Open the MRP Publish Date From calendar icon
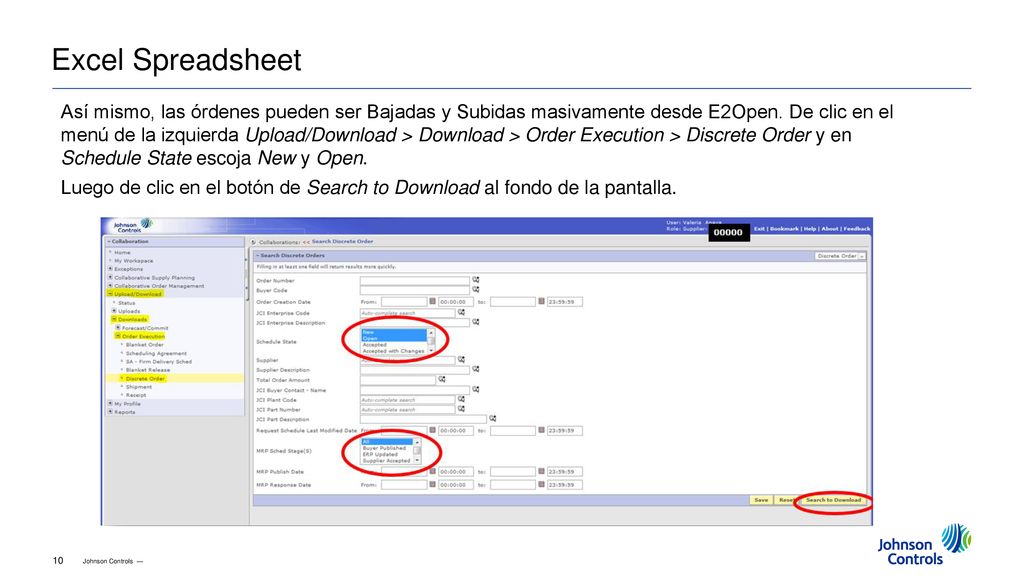 click(x=432, y=471)
